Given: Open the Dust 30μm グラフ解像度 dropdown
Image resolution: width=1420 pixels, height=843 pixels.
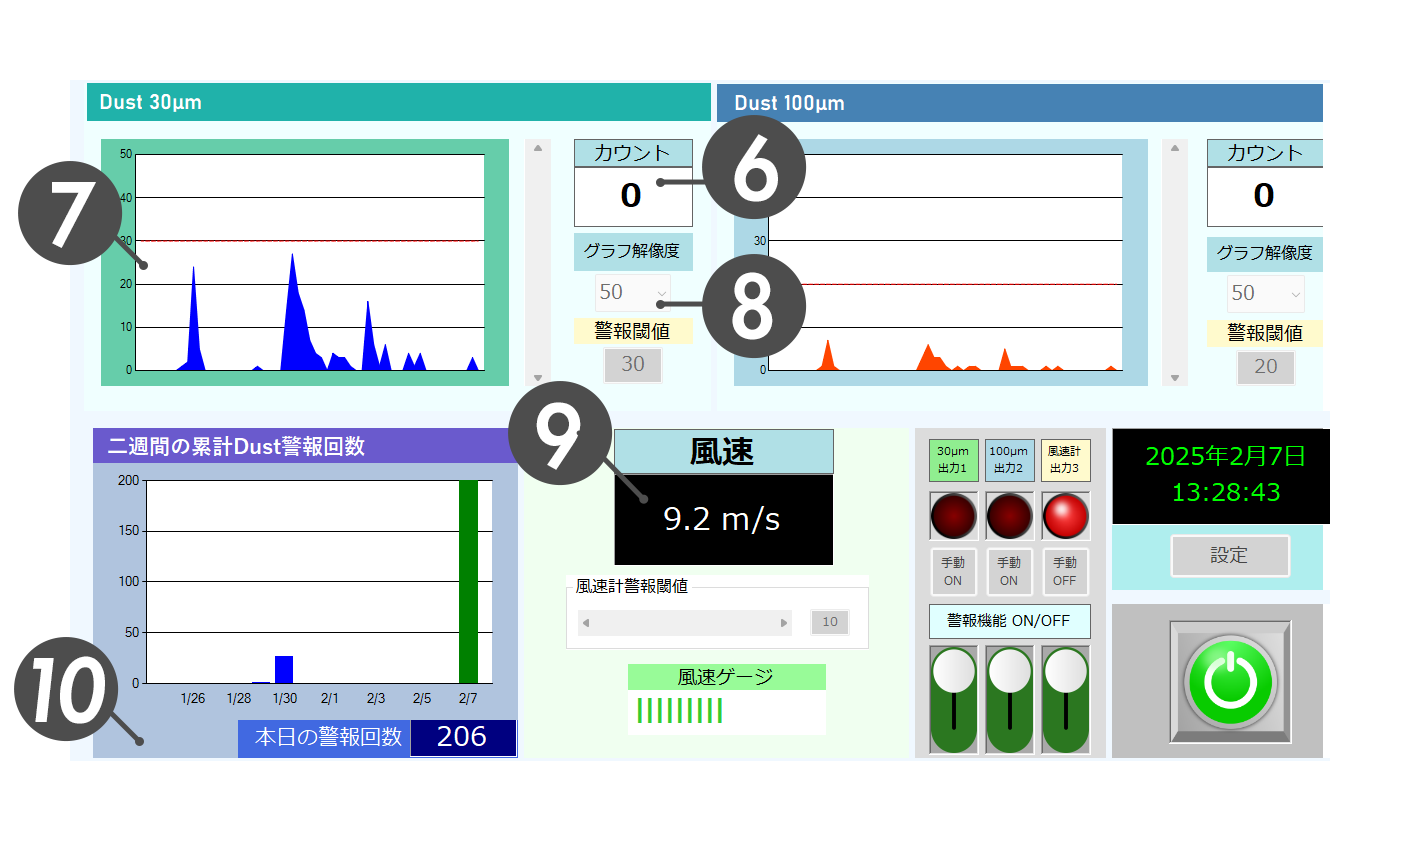Looking at the screenshot, I should (x=632, y=292).
